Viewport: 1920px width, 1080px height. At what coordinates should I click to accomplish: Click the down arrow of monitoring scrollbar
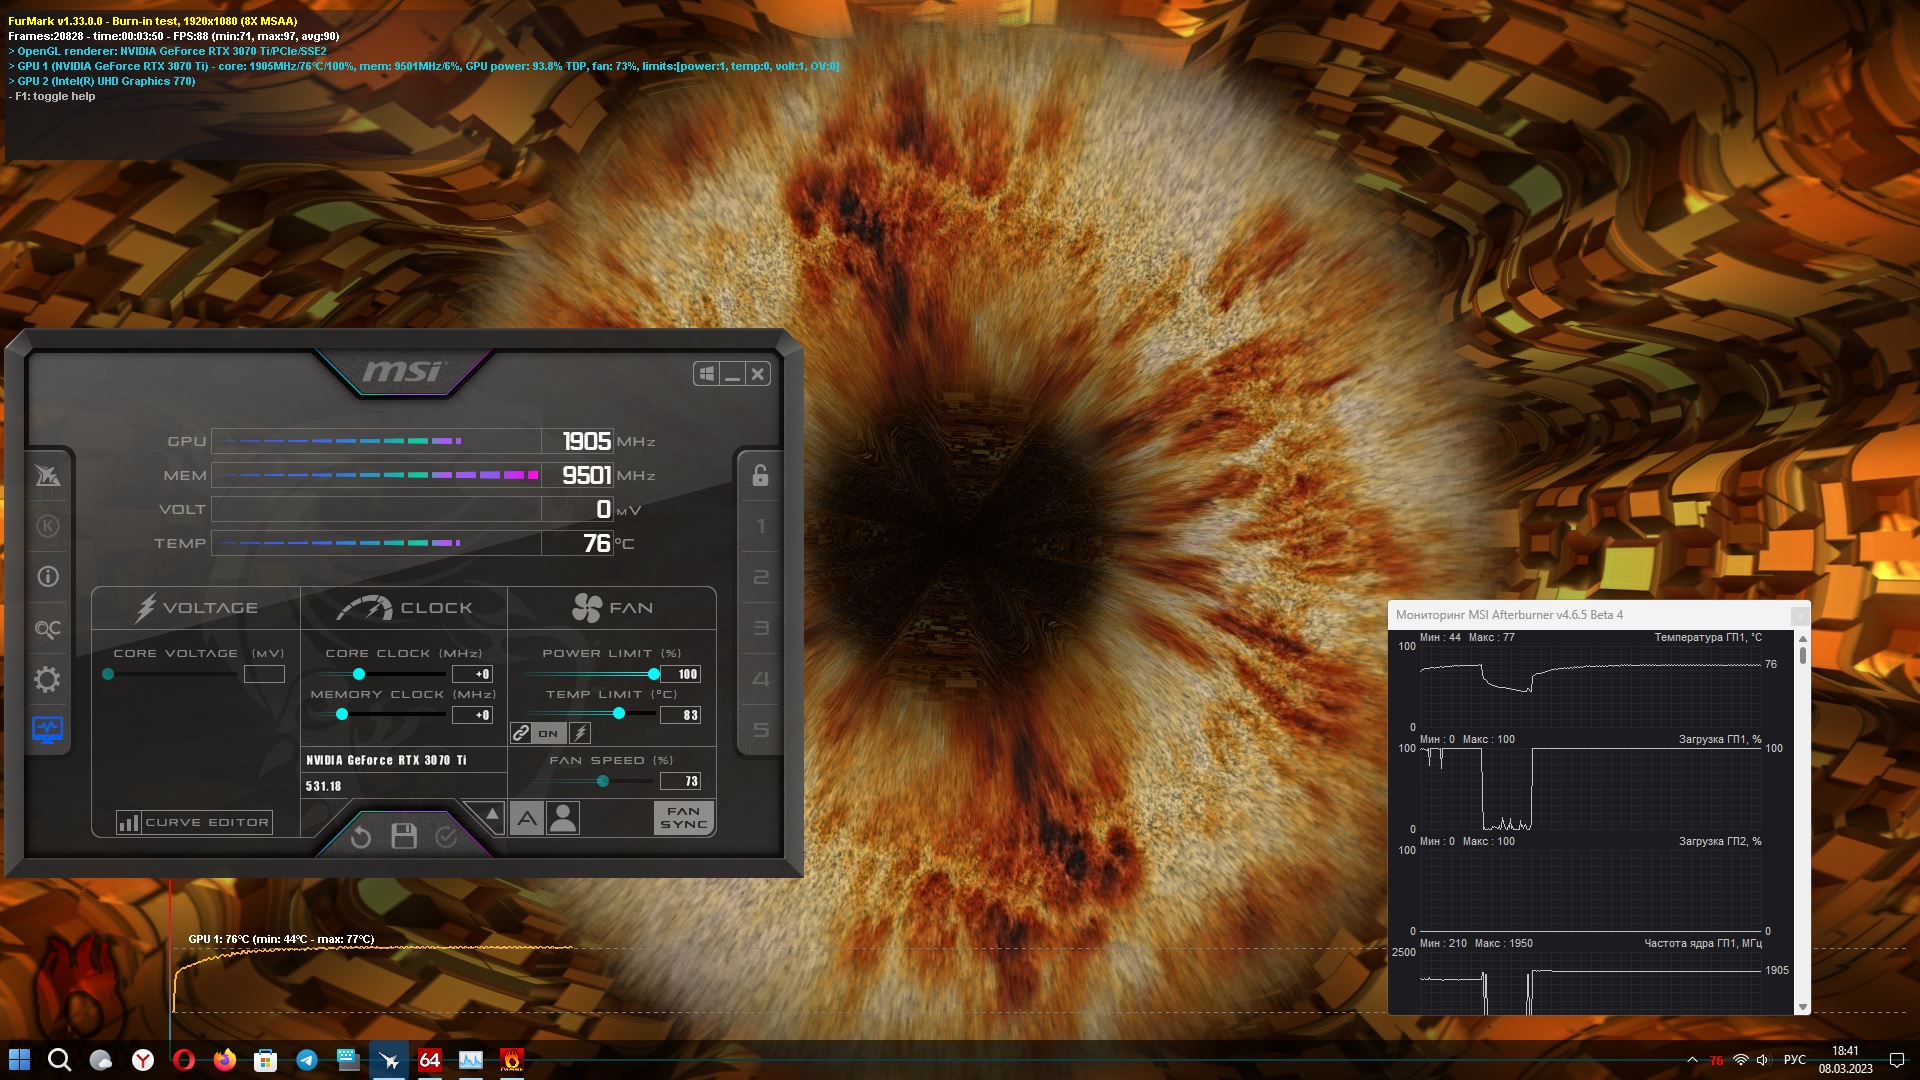tap(1803, 1007)
